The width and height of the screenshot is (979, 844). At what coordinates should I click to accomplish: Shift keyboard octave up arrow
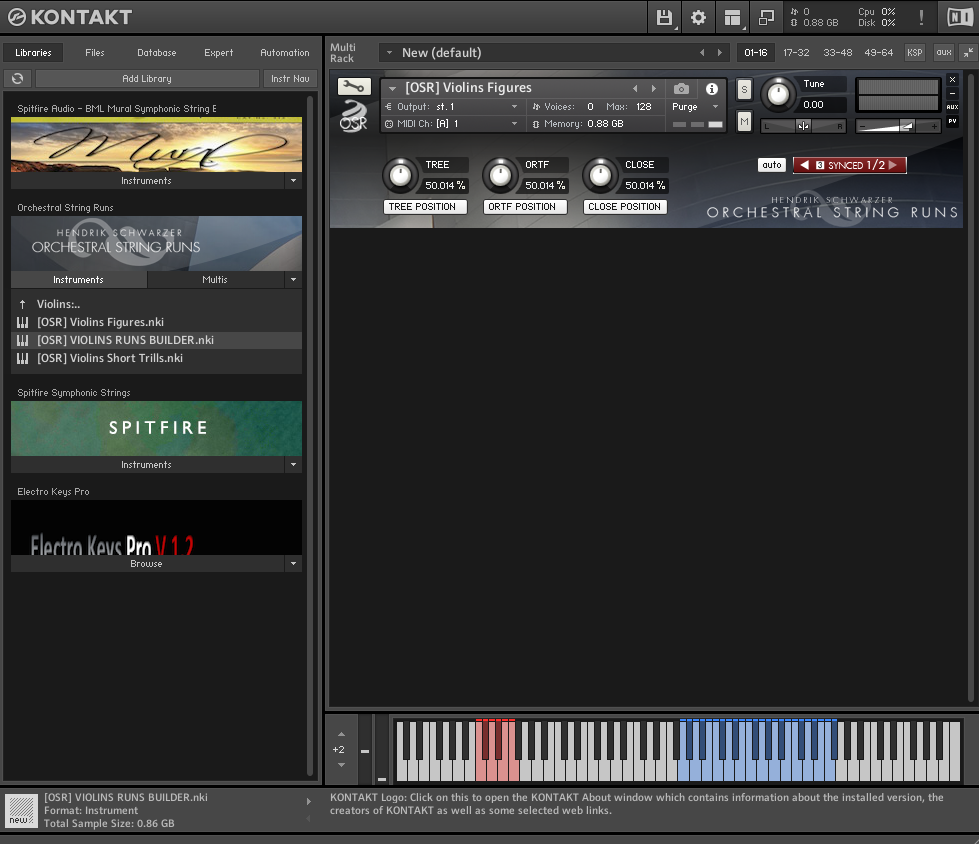point(341,735)
